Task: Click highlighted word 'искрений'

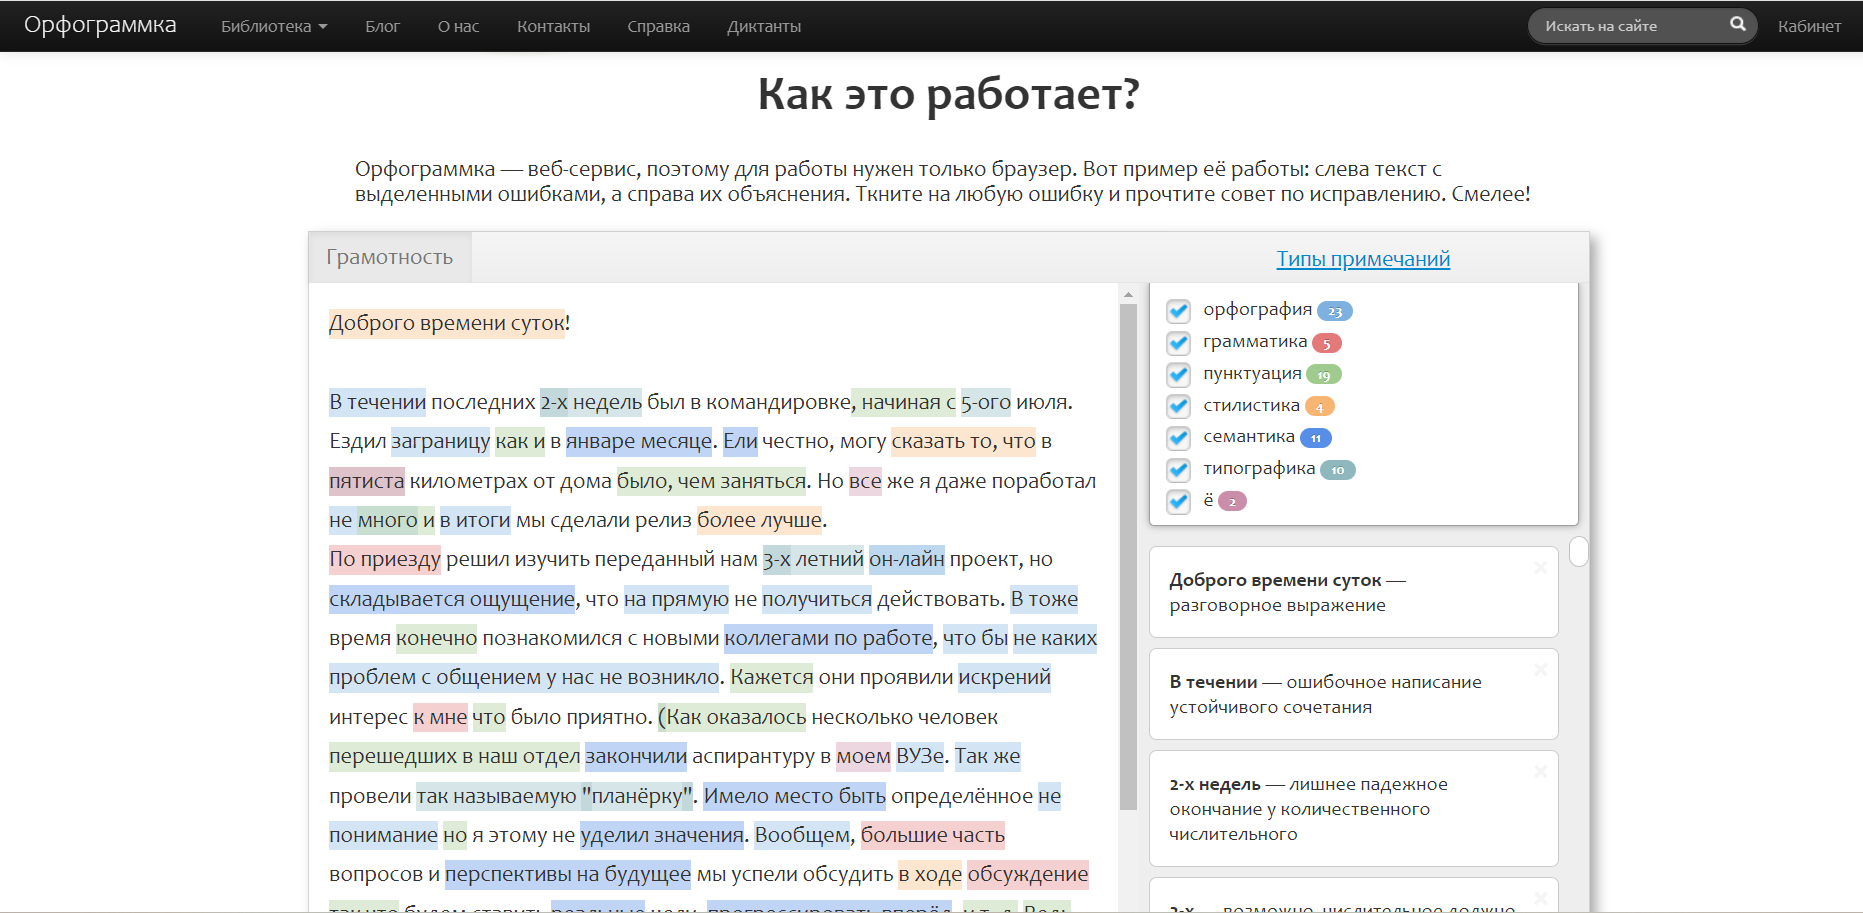Action: pyautogui.click(x=1004, y=677)
